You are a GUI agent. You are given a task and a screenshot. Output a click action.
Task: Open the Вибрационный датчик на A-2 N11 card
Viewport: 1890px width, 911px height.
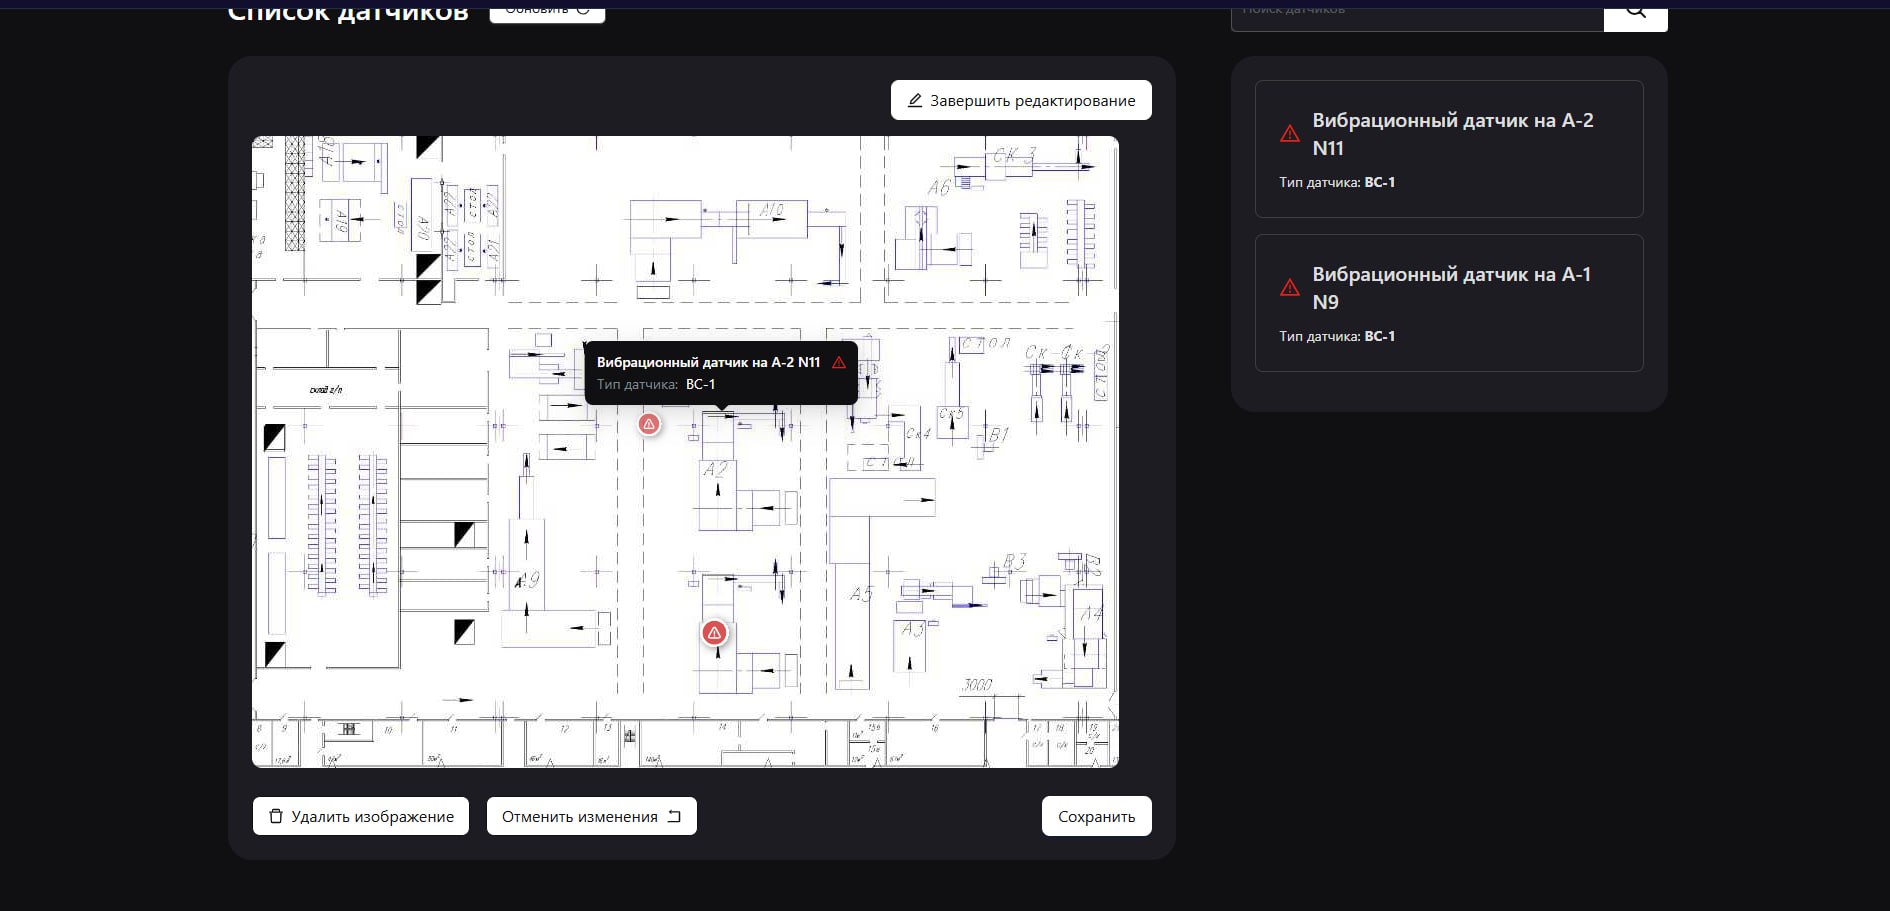1449,149
